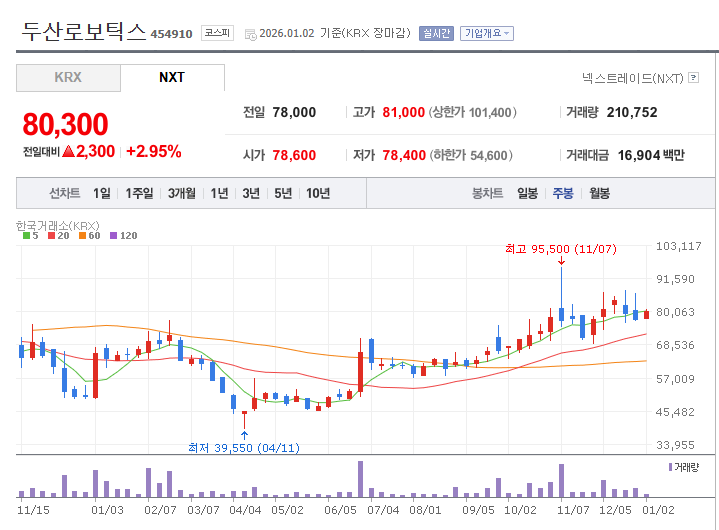Click the 고가 81,000 value
Viewport: 719px width, 530px height.
point(404,112)
